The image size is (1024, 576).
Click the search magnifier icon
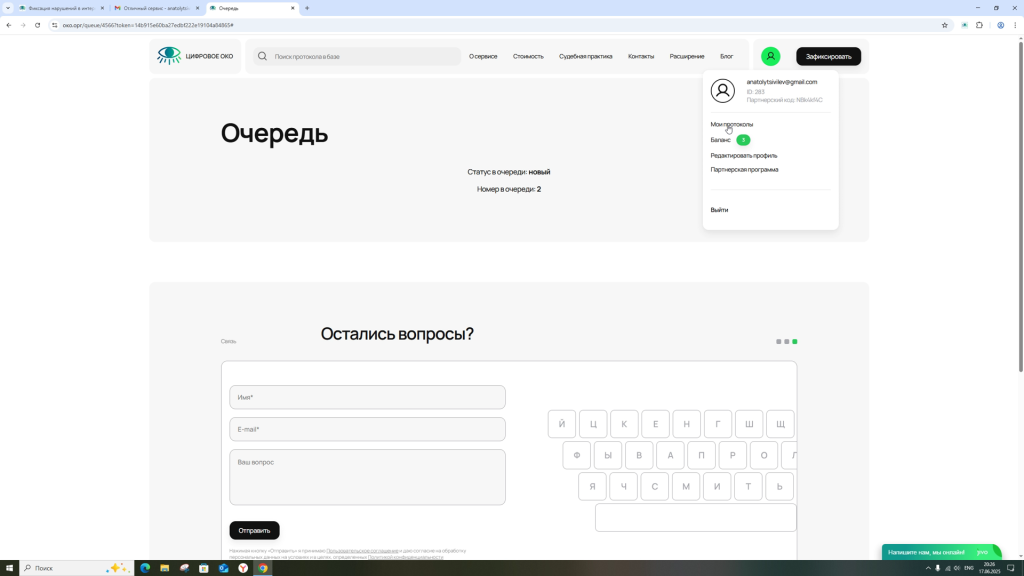[x=262, y=56]
